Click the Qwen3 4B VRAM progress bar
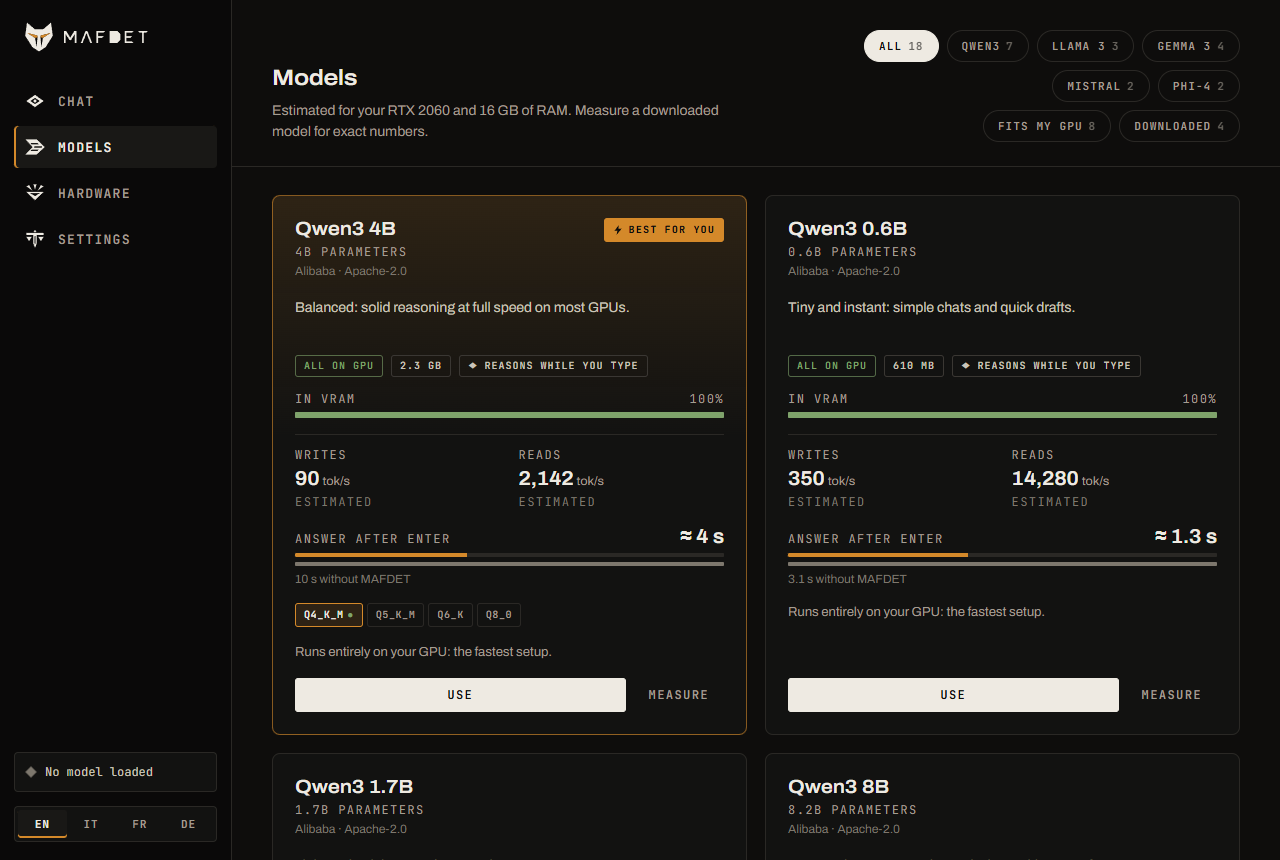 [x=509, y=414]
